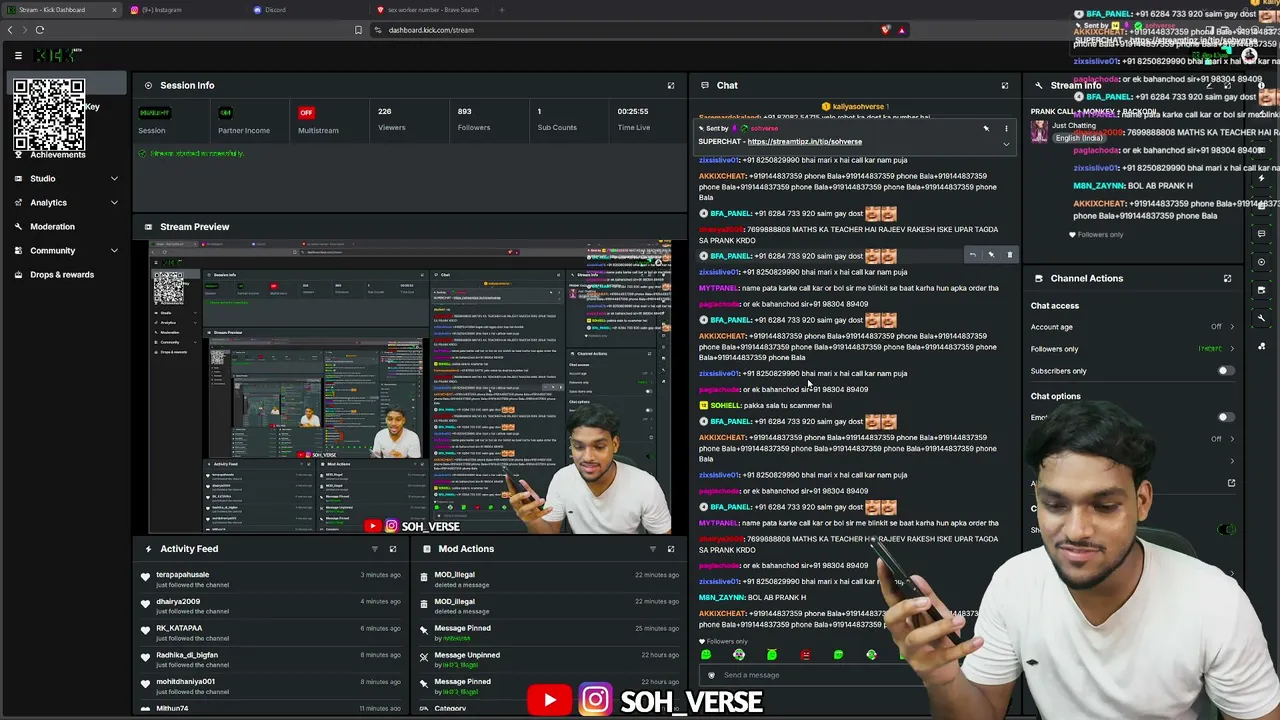Expand the Stream Preview panel to fullscreen
Image resolution: width=1280 pixels, height=720 pixels.
(x=671, y=227)
